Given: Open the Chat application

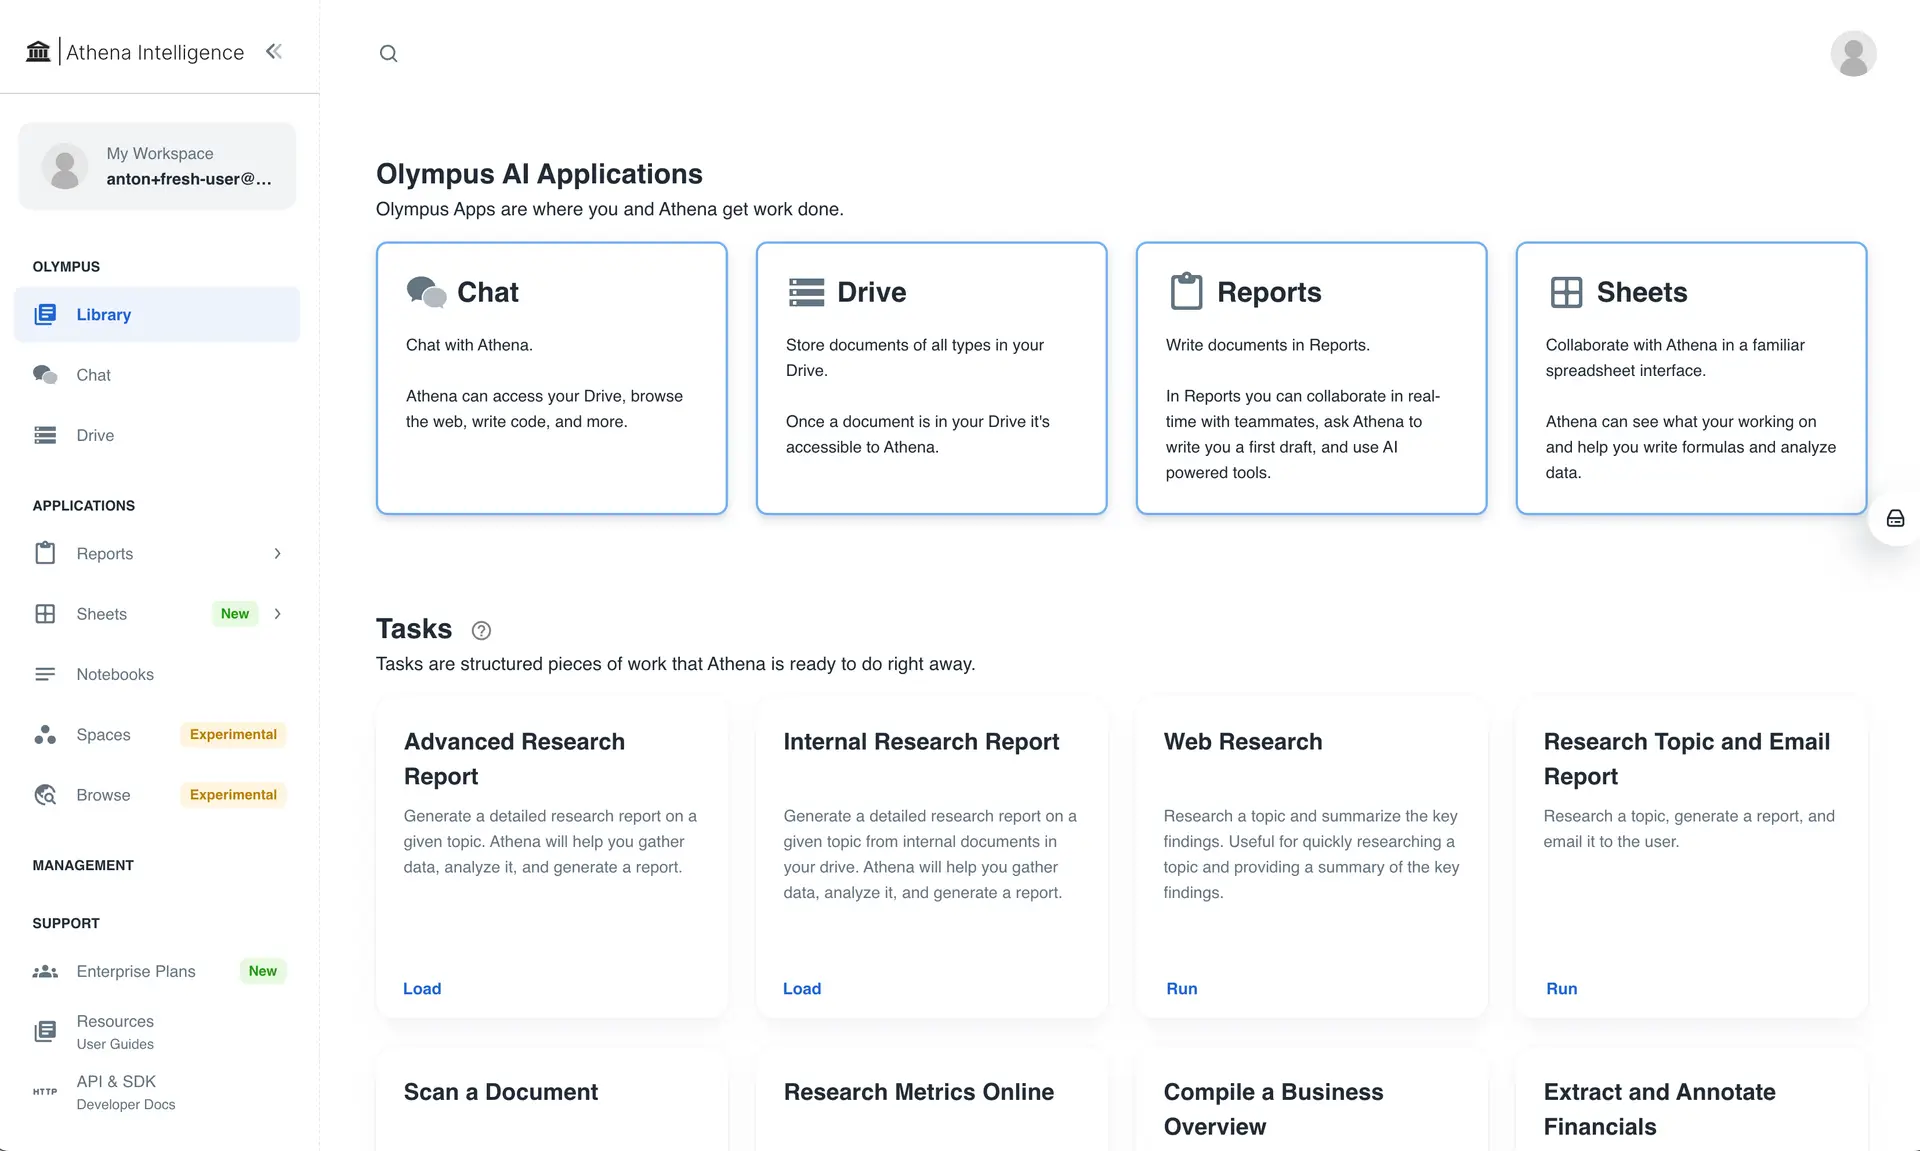Looking at the screenshot, I should [x=551, y=377].
